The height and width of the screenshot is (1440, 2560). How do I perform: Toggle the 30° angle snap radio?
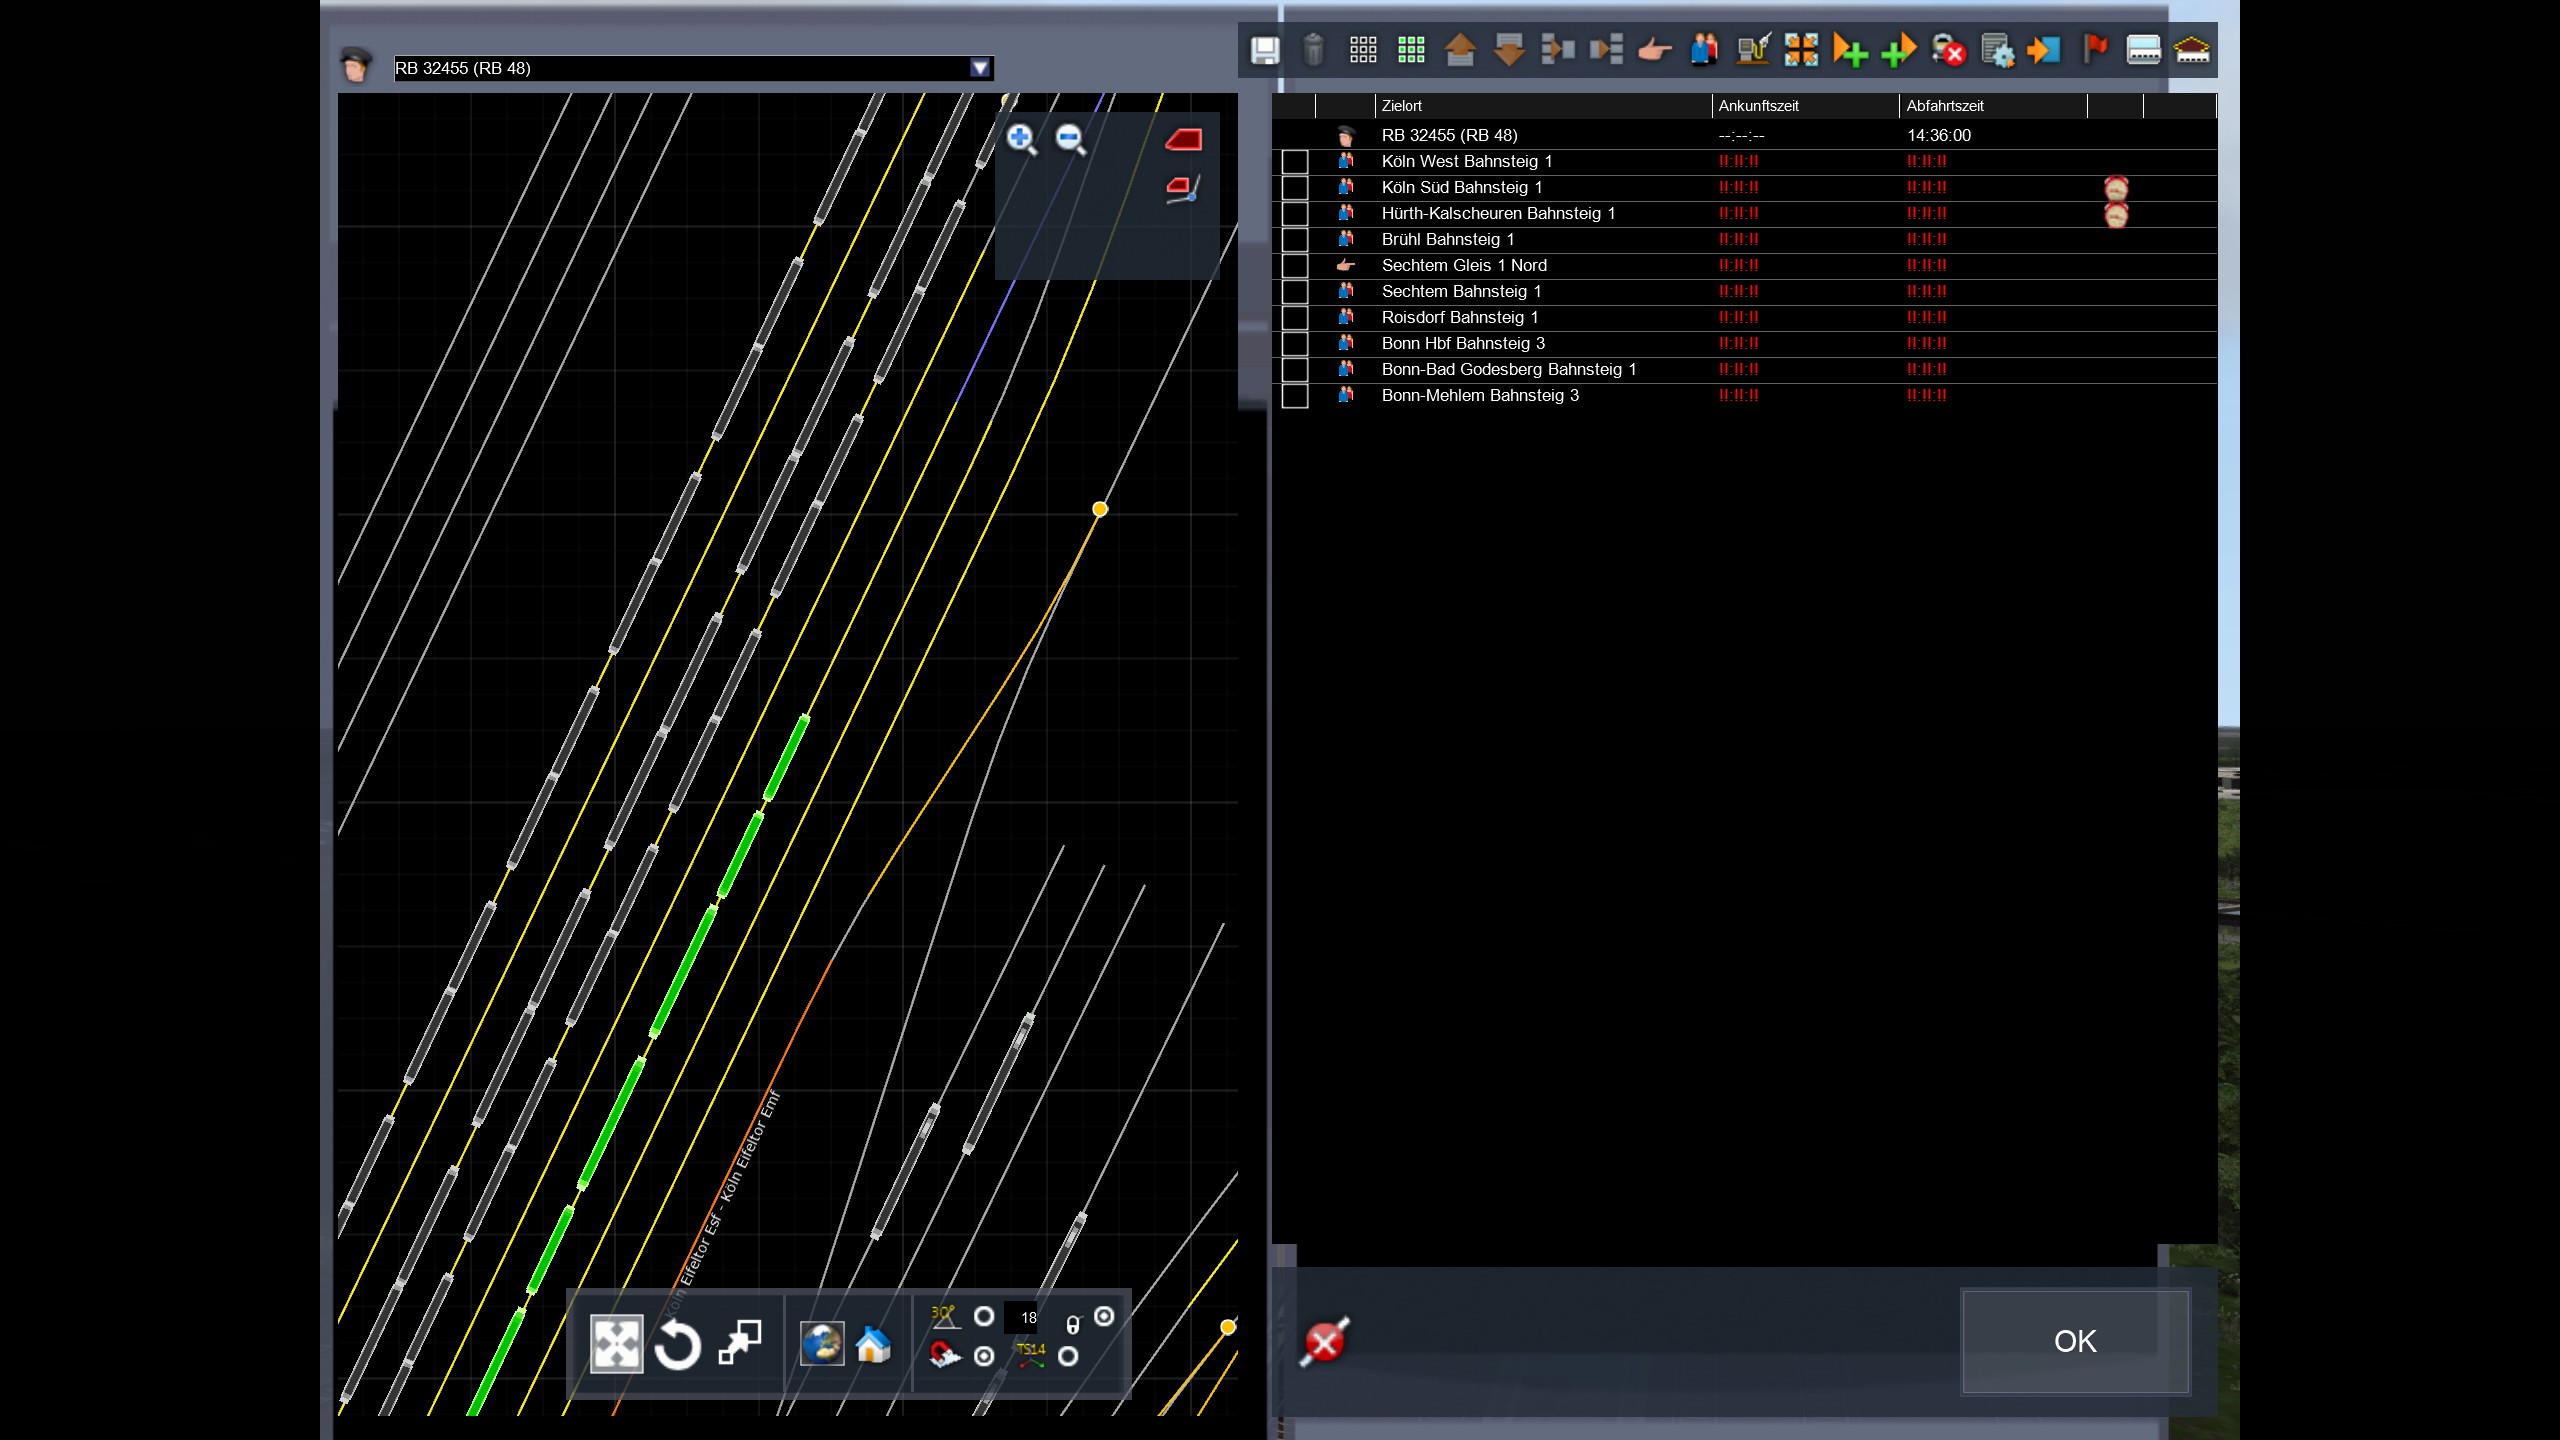(984, 1316)
